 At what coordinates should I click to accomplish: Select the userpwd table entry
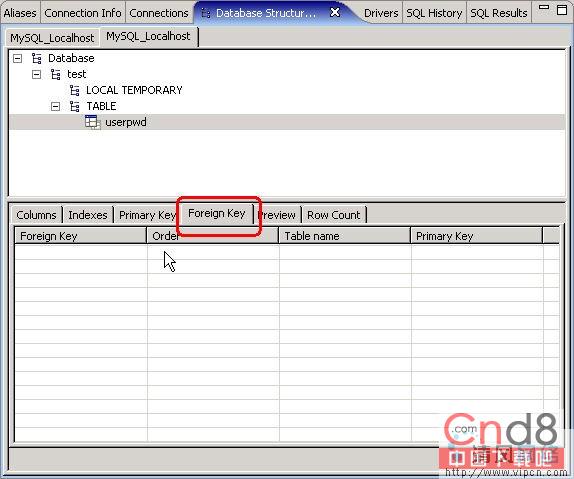pos(126,122)
